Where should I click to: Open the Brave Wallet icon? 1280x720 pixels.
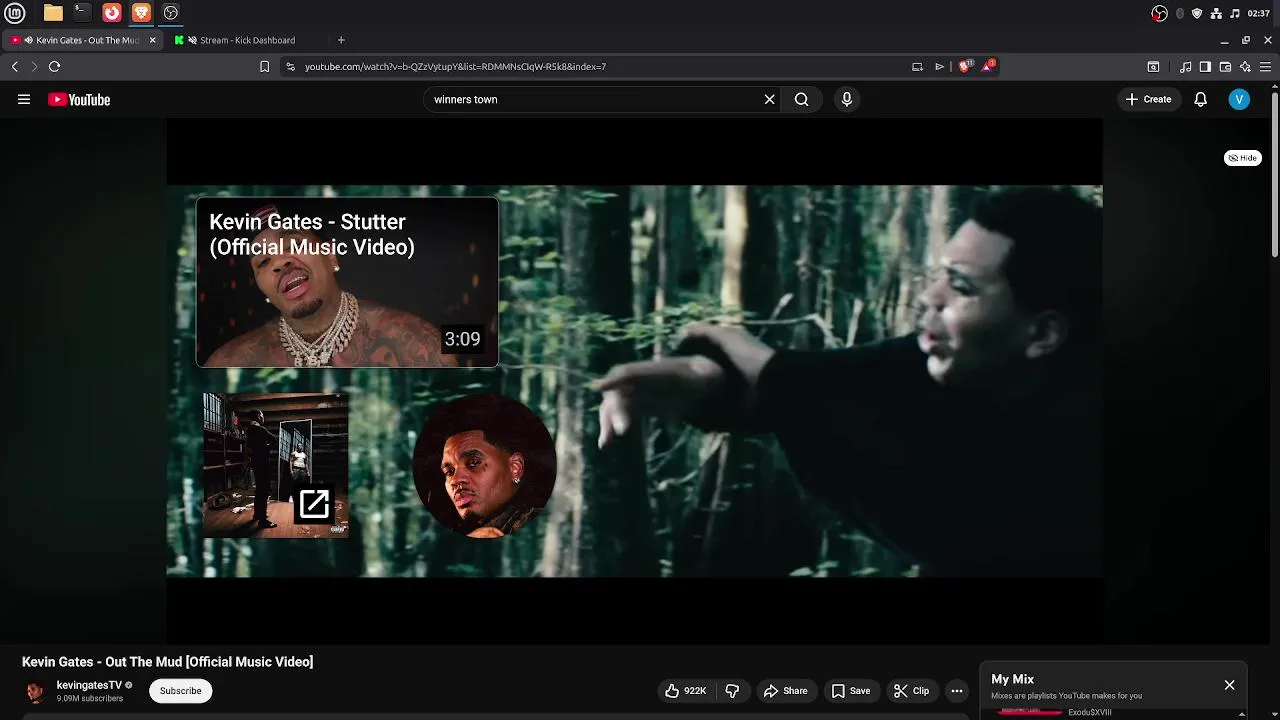point(1225,66)
